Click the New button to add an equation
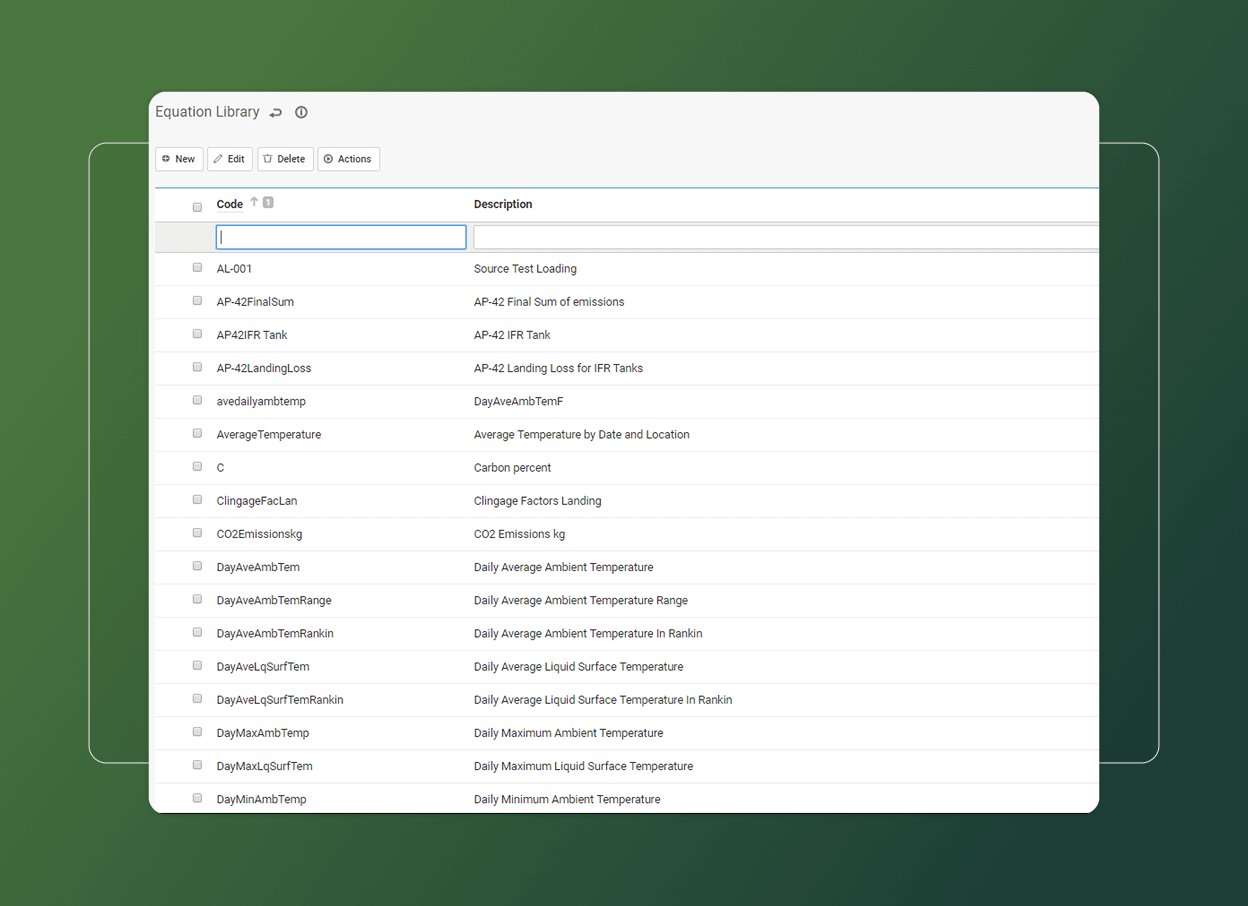This screenshot has height=906, width=1248. click(179, 159)
